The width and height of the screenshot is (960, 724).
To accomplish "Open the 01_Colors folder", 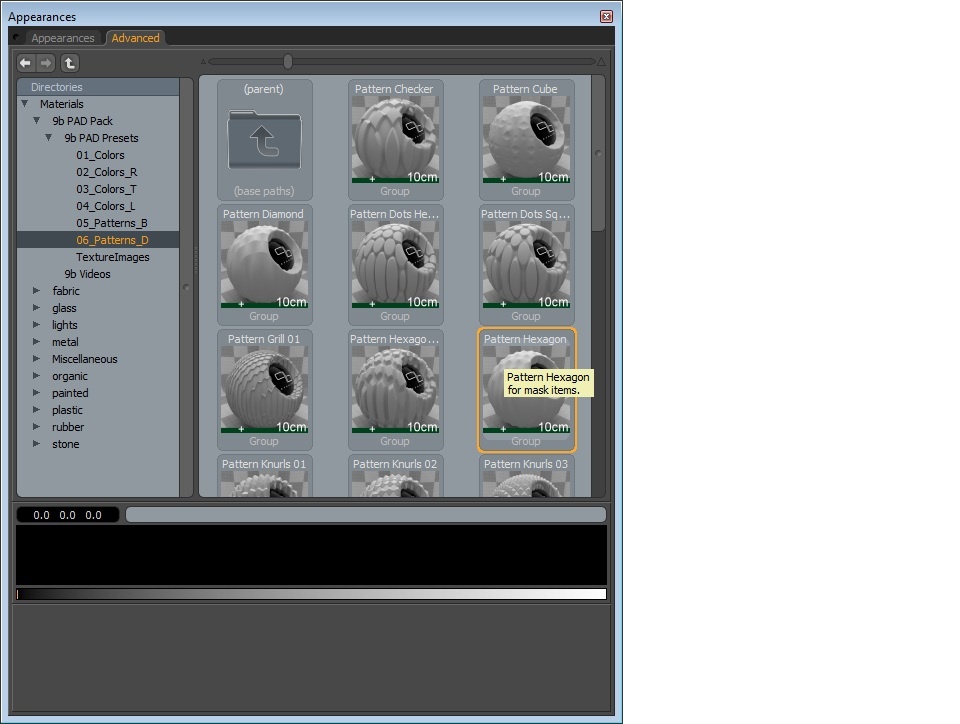I will pyautogui.click(x=100, y=155).
